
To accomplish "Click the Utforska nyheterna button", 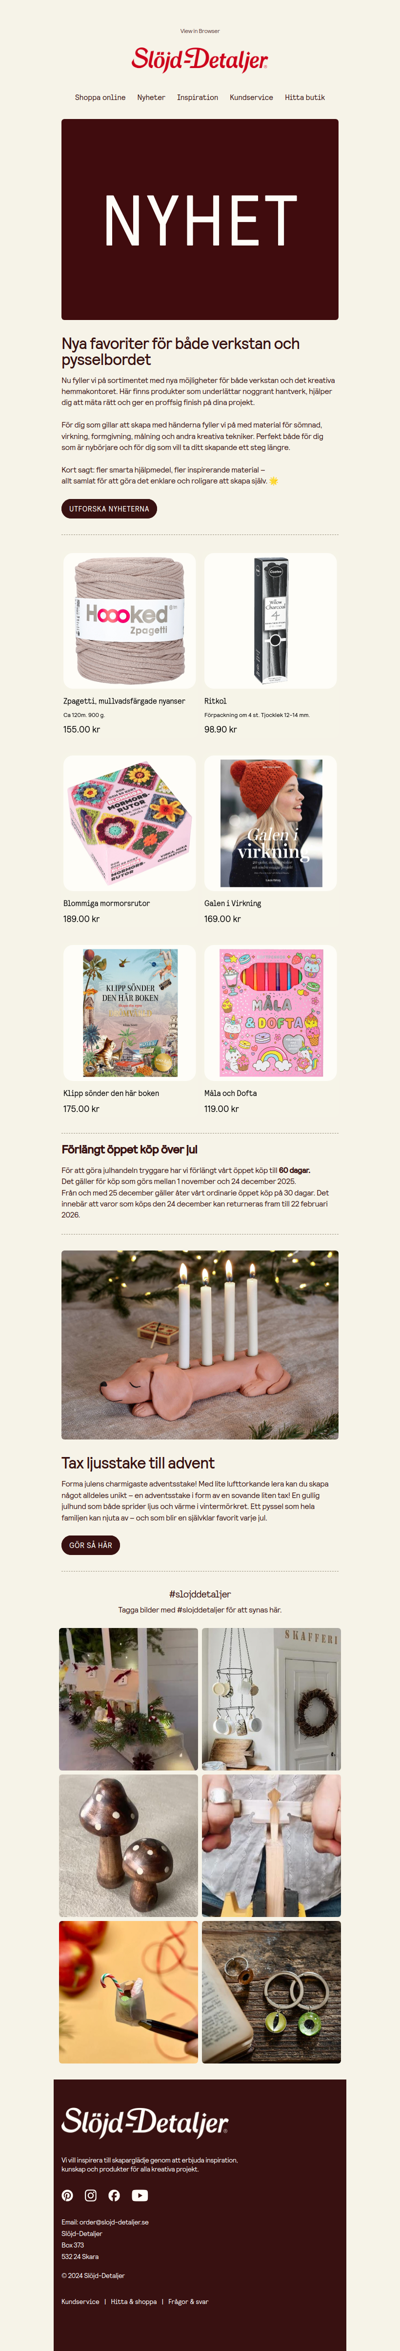I will pos(109,509).
